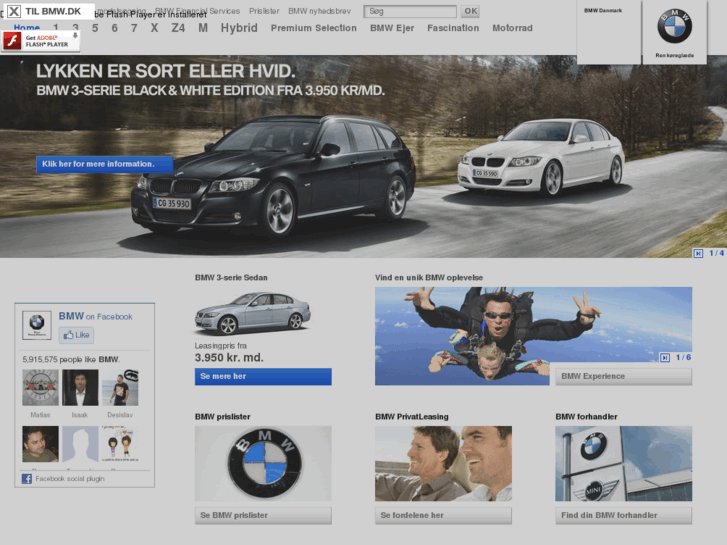This screenshot has height=545, width=727.
Task: Click the 'Se fordelene her' button
Action: tap(443, 515)
